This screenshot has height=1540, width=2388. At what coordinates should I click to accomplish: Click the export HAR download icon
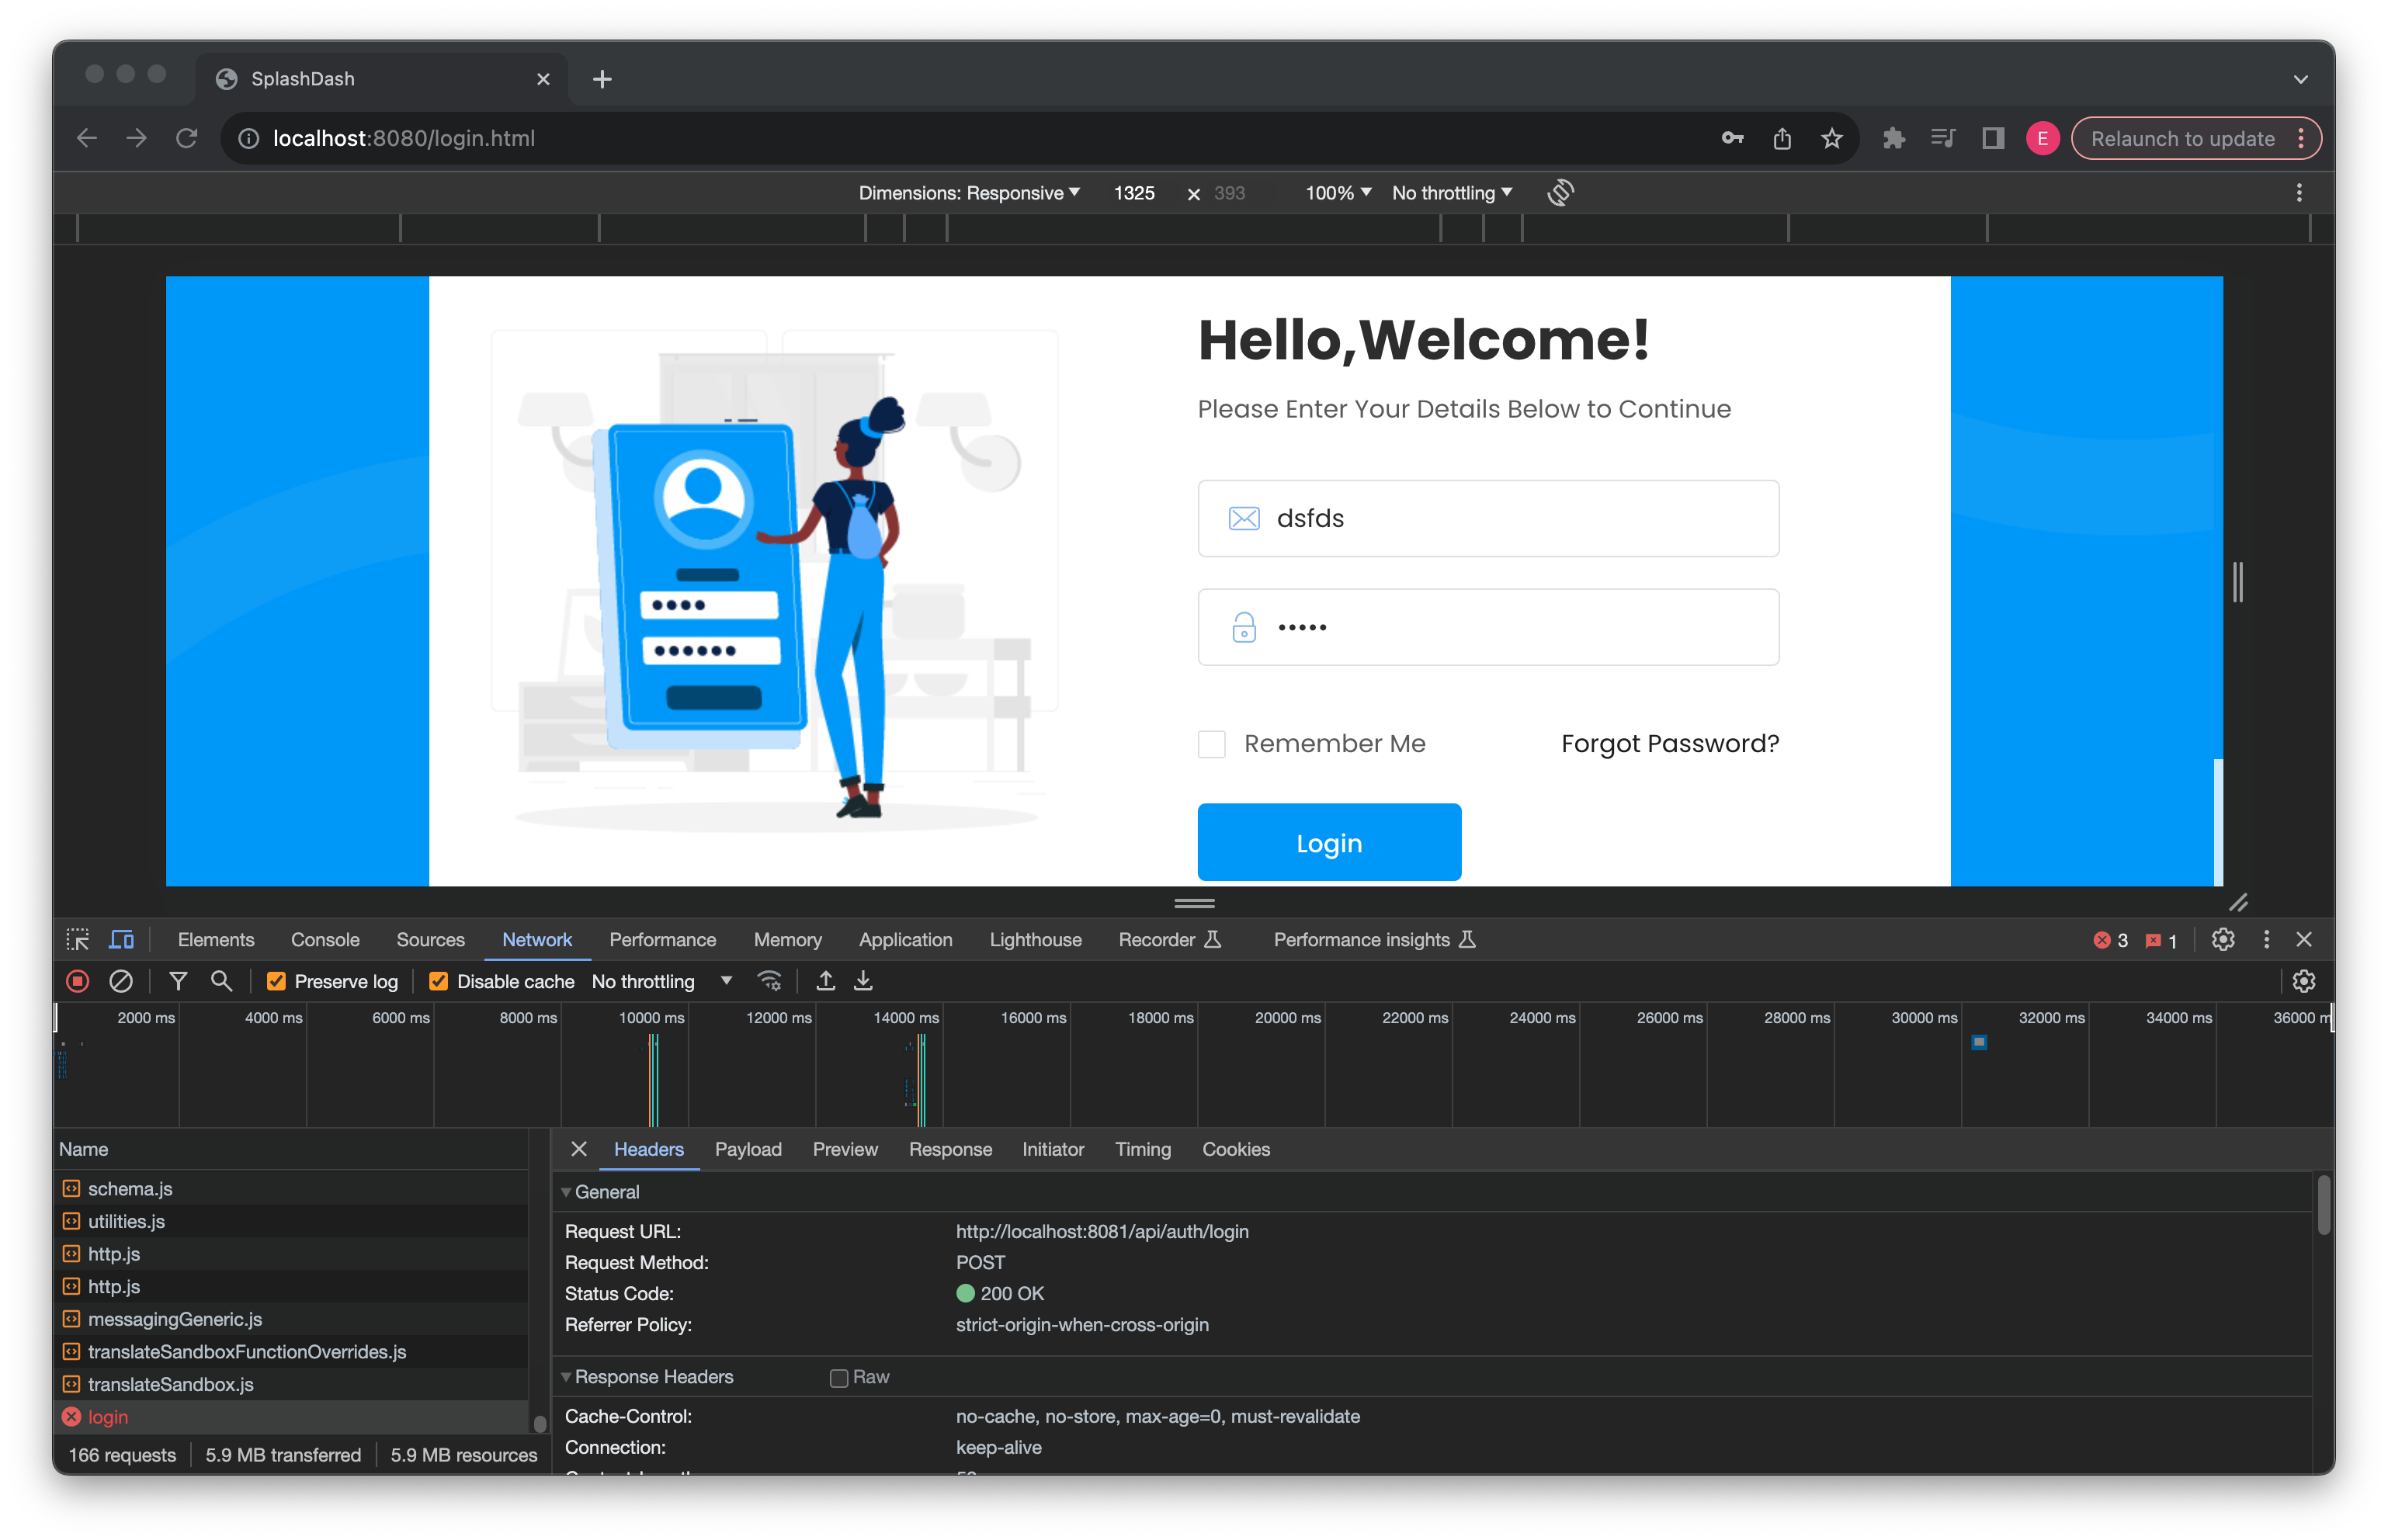click(863, 981)
